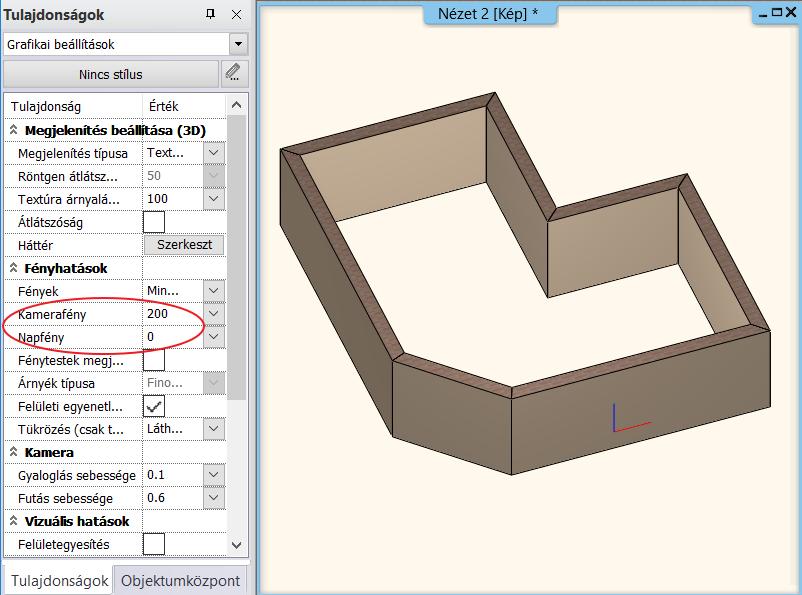
Task: Click the Háttér Szerkeszt button
Action: [184, 245]
